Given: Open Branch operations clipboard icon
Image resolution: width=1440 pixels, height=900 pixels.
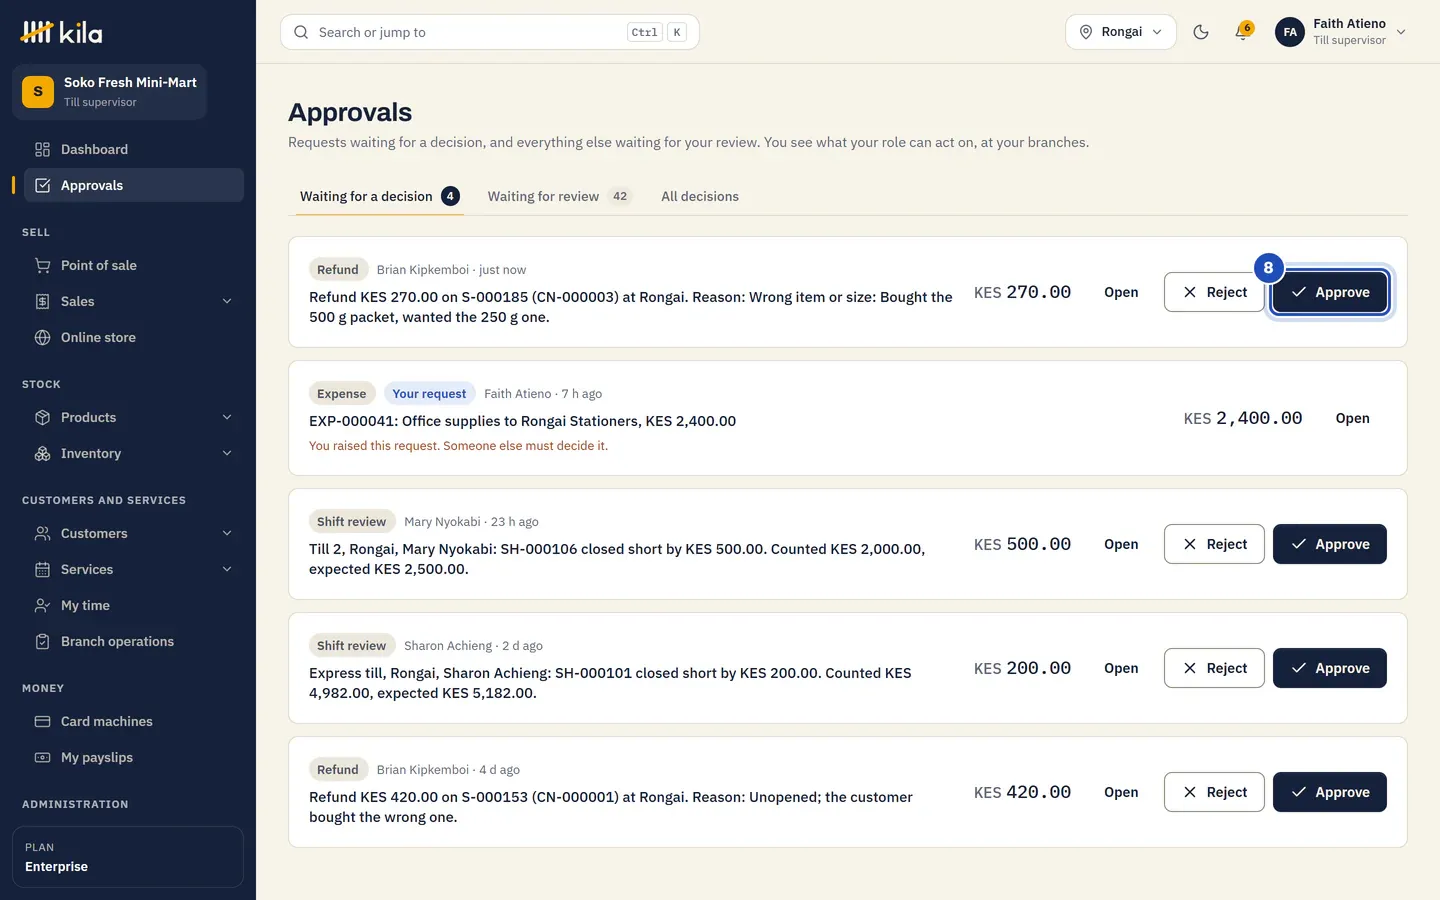Looking at the screenshot, I should 42,641.
